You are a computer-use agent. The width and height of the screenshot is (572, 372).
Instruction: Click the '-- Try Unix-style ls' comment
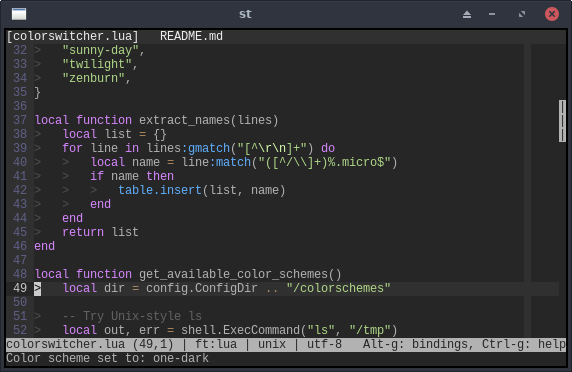pyautogui.click(x=132, y=316)
